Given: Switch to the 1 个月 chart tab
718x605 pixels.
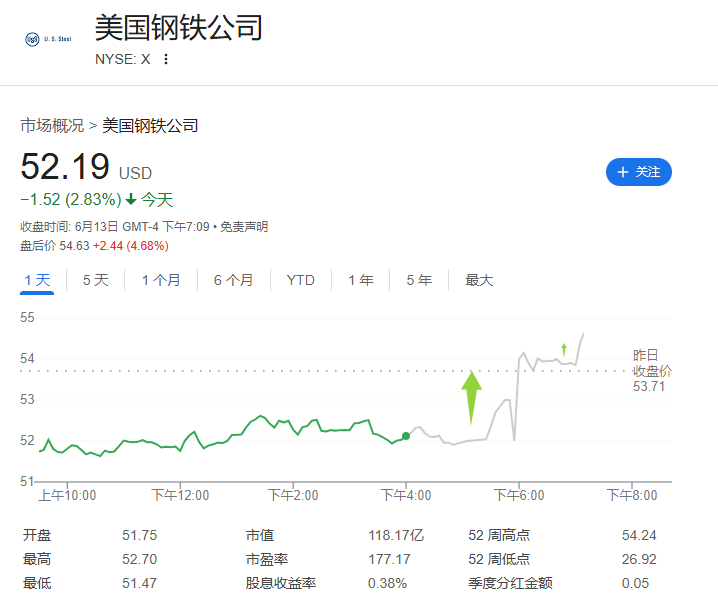Looking at the screenshot, I should click(x=161, y=280).
